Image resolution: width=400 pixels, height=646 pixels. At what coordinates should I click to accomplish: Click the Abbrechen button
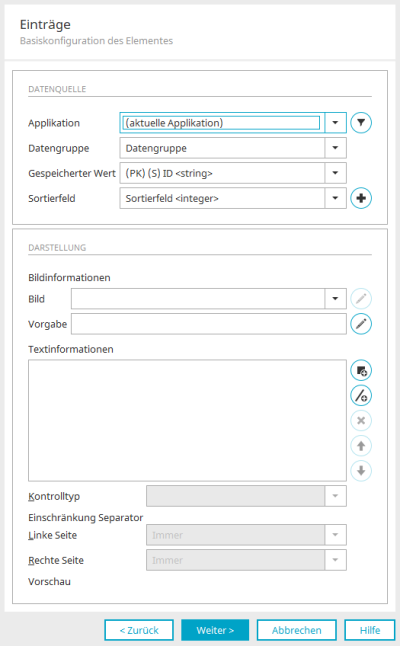click(x=297, y=630)
